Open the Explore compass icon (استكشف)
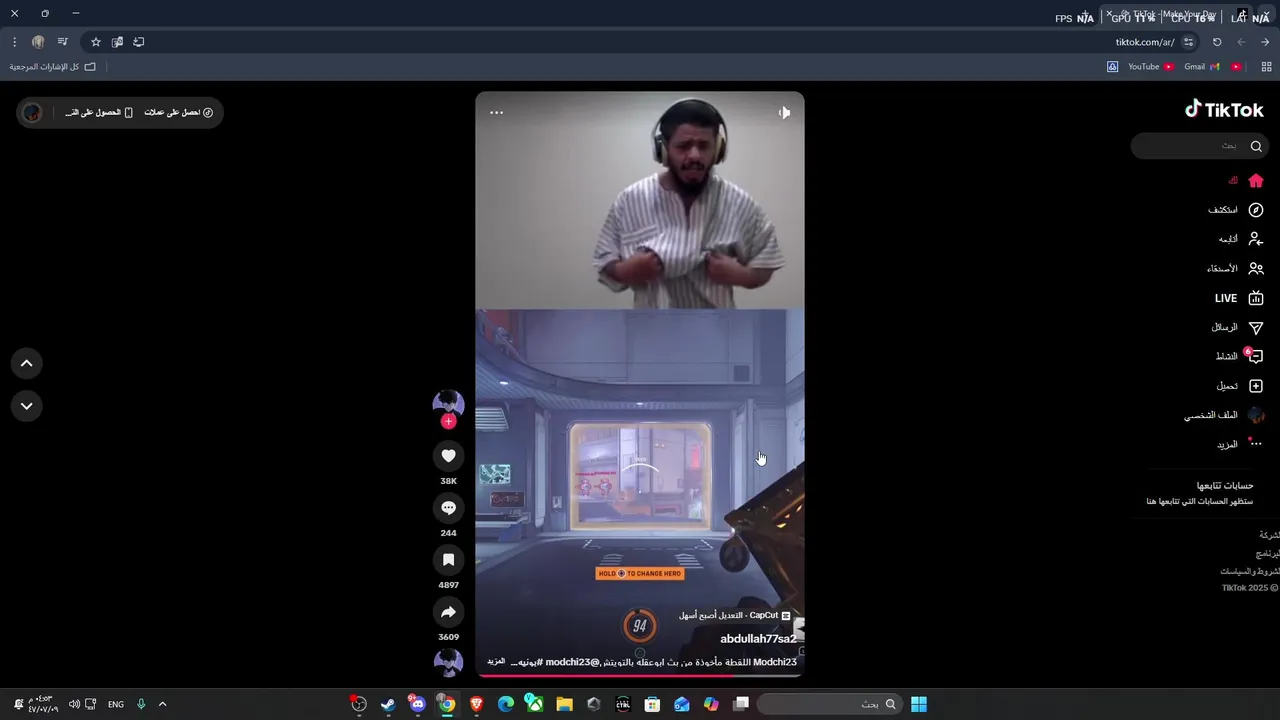Screen dimensions: 1280x720 (1256, 210)
